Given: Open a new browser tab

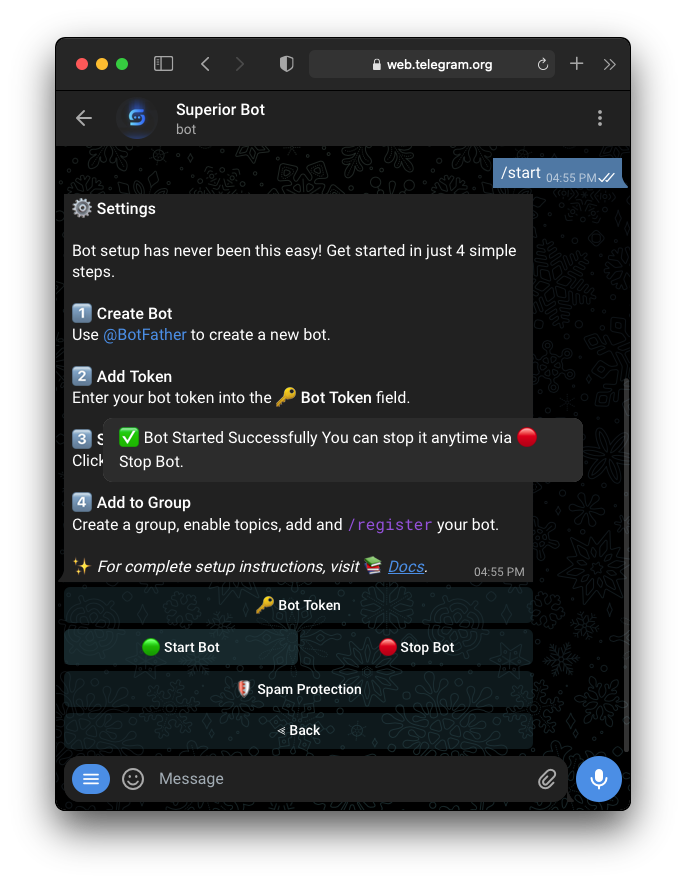Looking at the screenshot, I should 576,64.
